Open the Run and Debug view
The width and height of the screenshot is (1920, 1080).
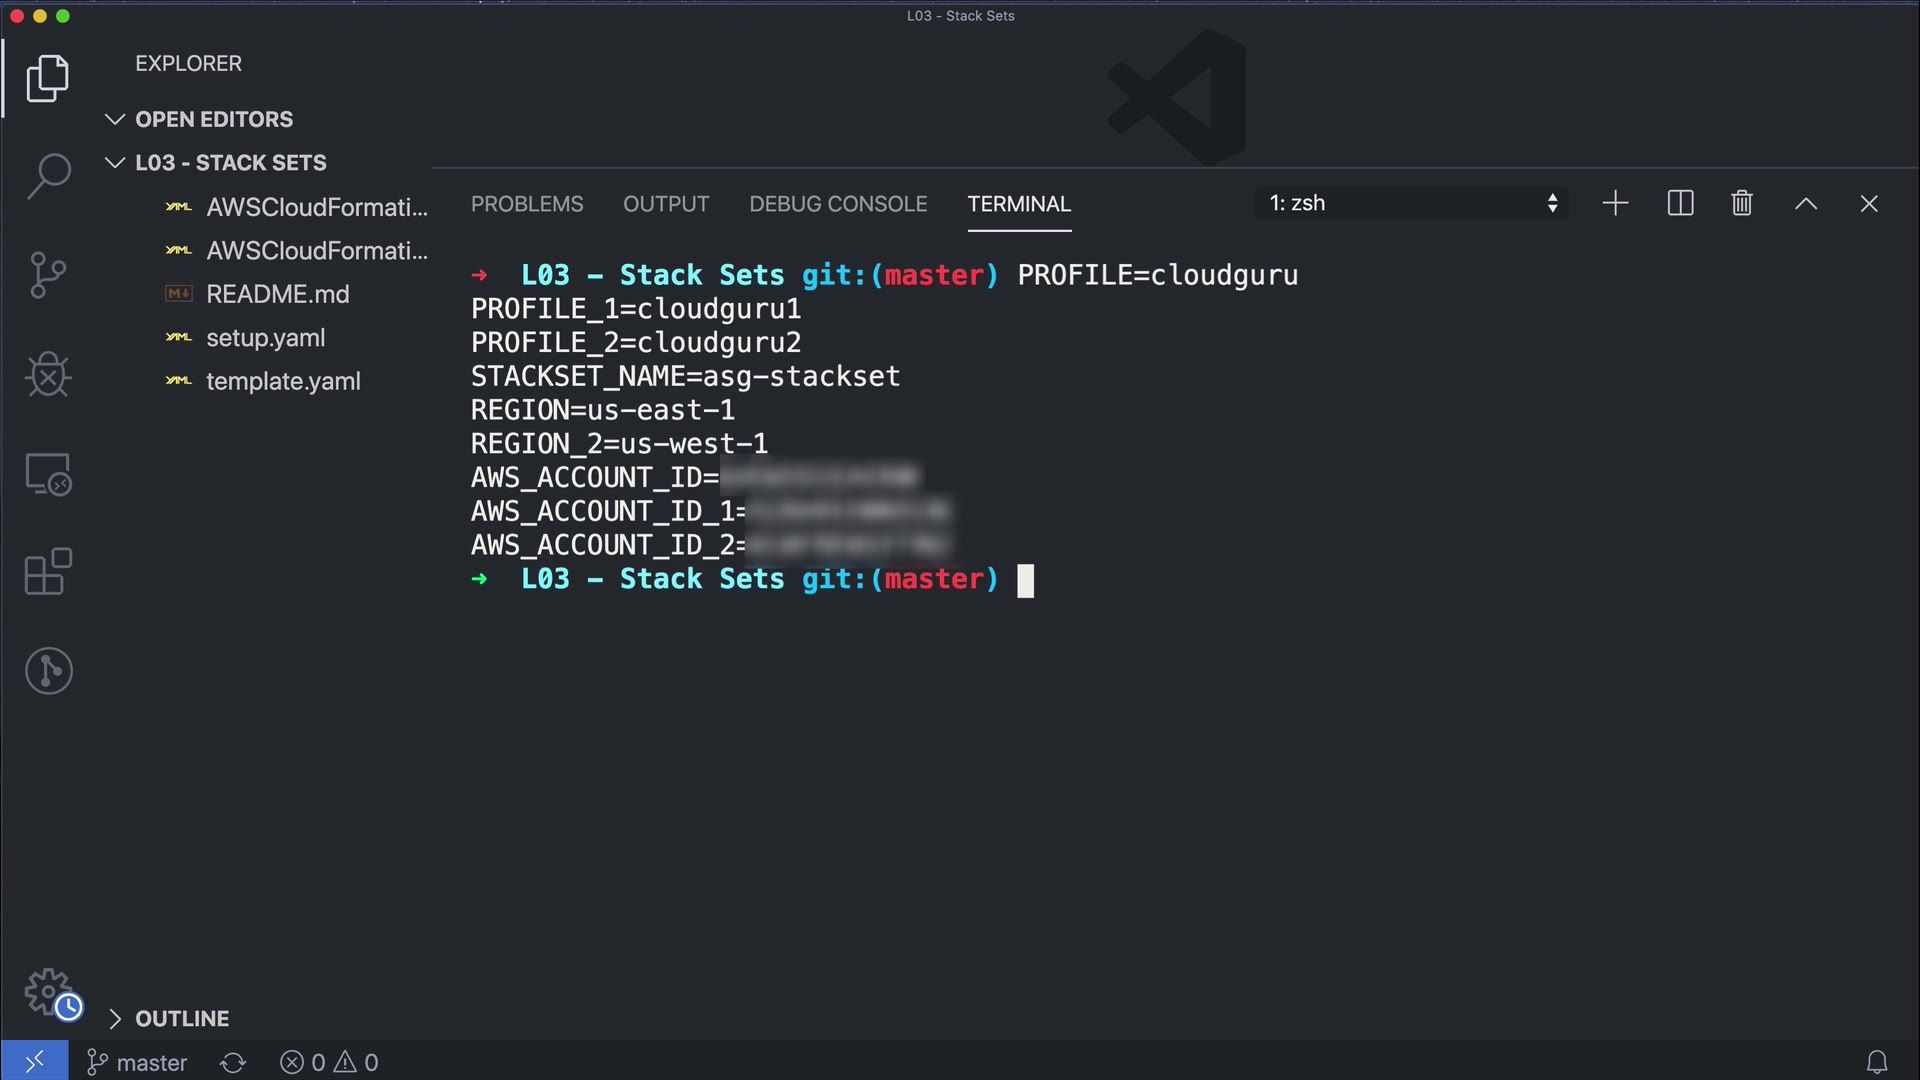pos(48,375)
